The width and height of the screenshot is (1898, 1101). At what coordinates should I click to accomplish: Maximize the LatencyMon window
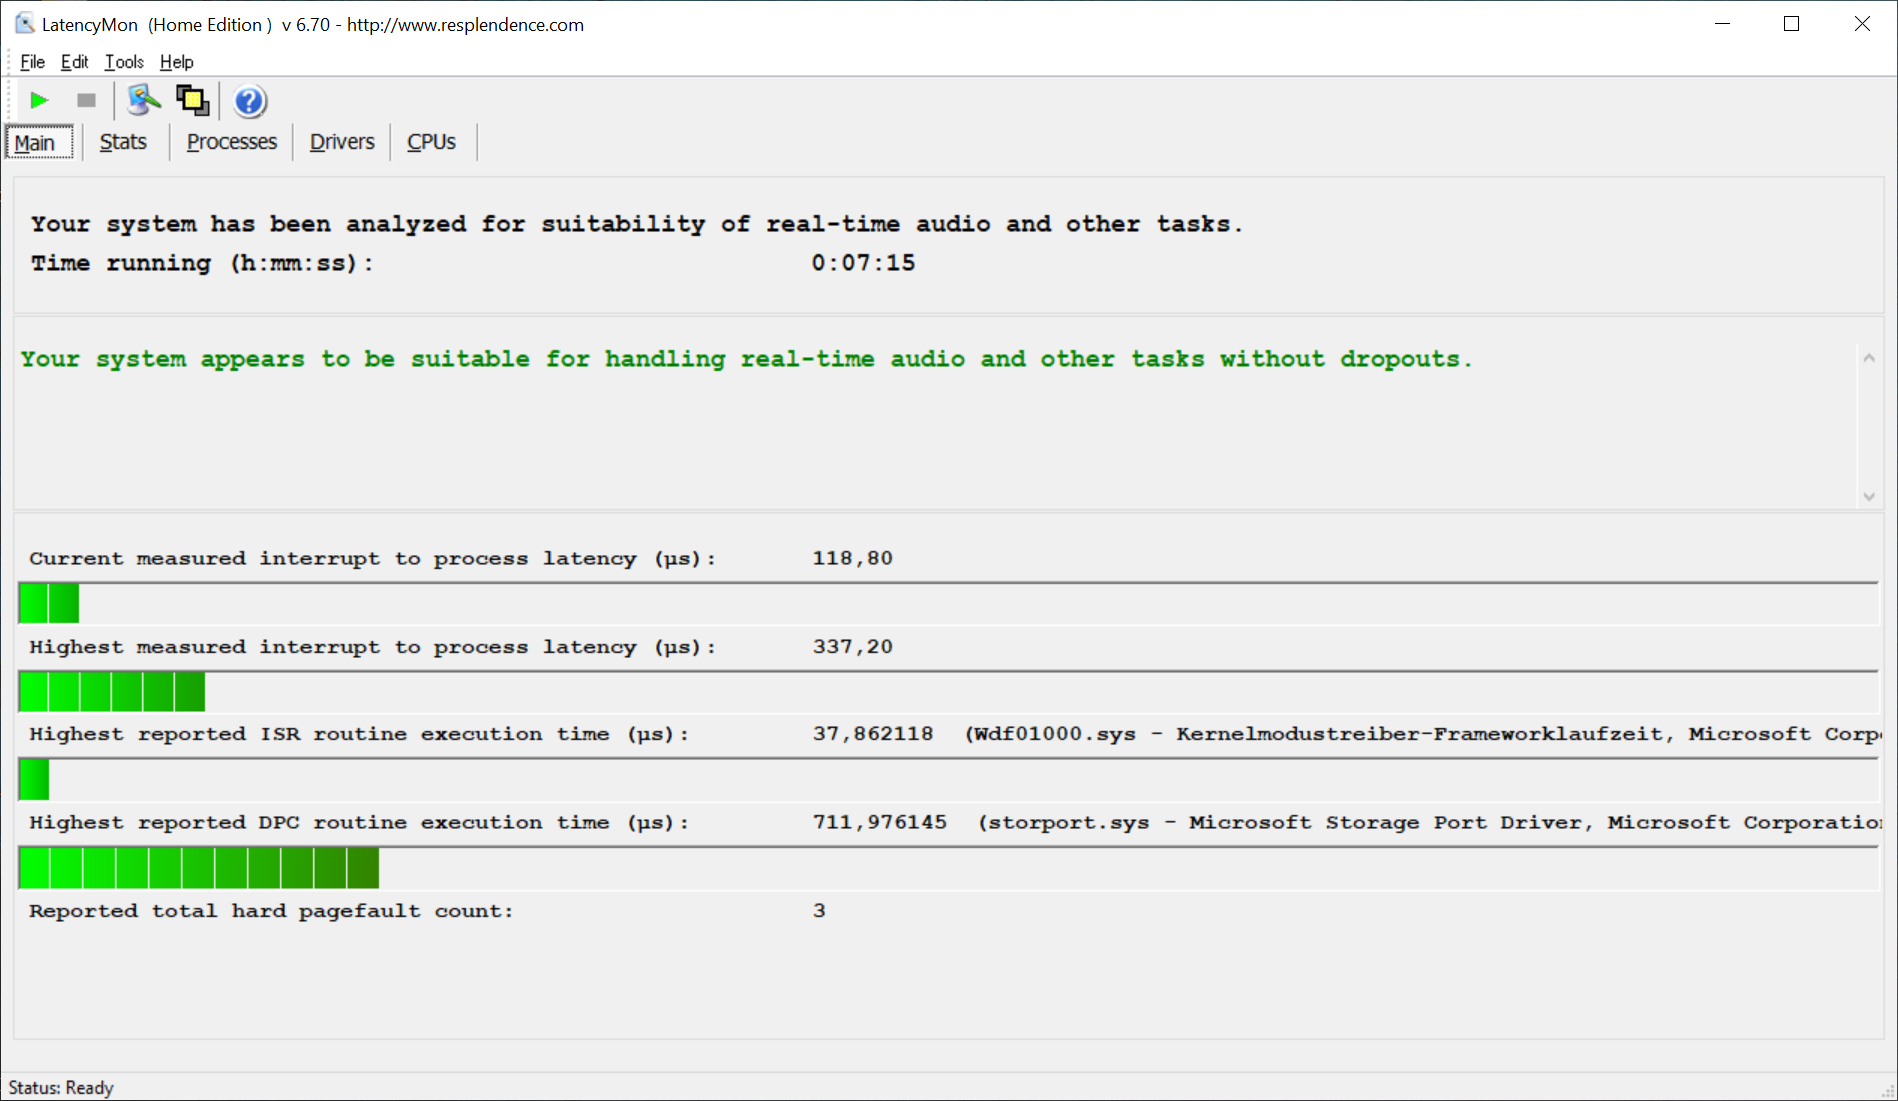(1791, 24)
